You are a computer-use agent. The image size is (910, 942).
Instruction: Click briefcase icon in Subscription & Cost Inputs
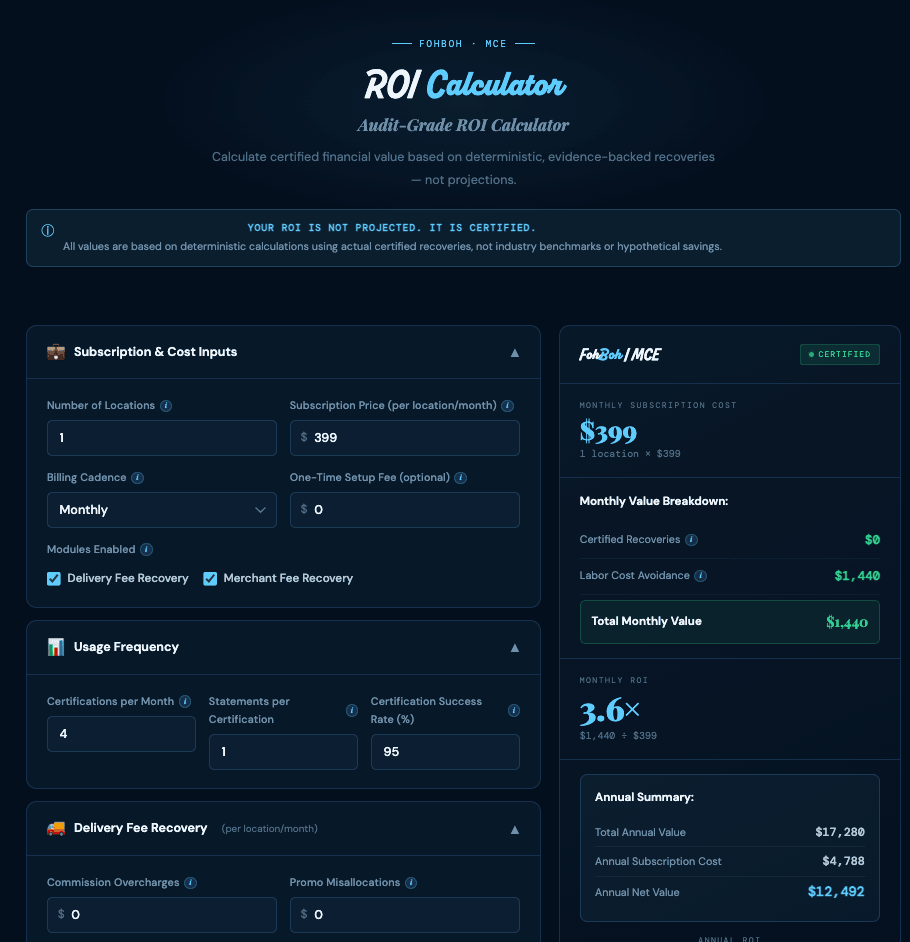pyautogui.click(x=56, y=353)
